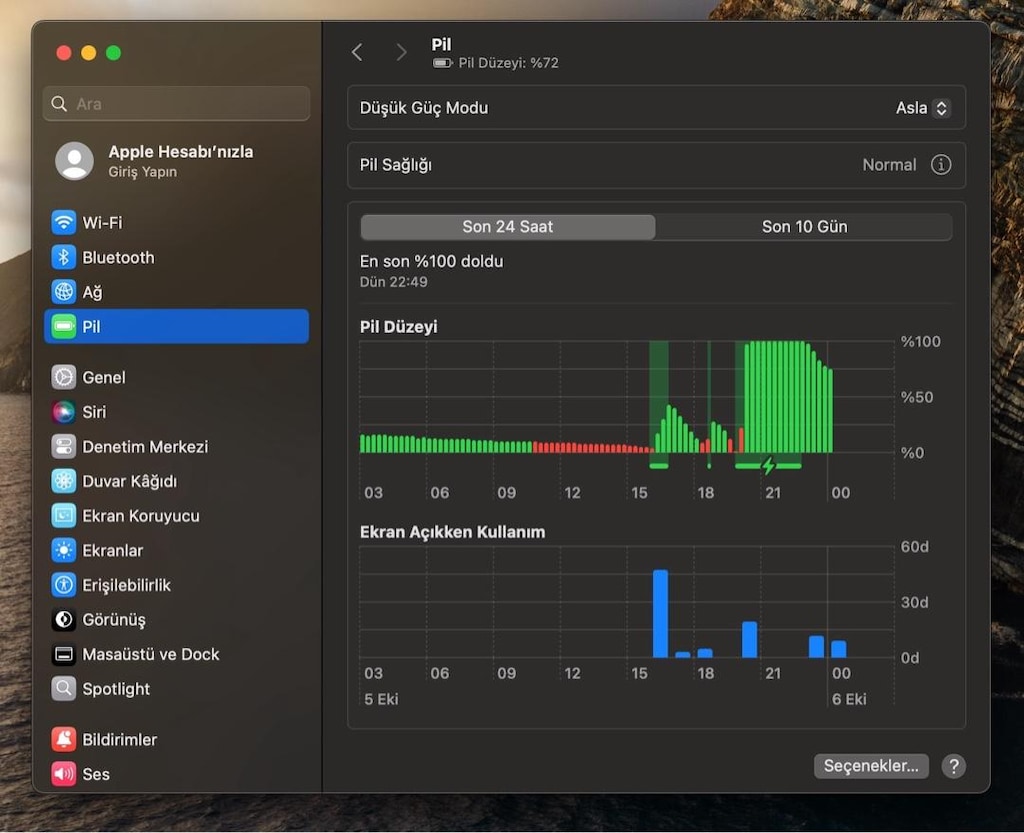Click the yellow minimize window button

89,53
